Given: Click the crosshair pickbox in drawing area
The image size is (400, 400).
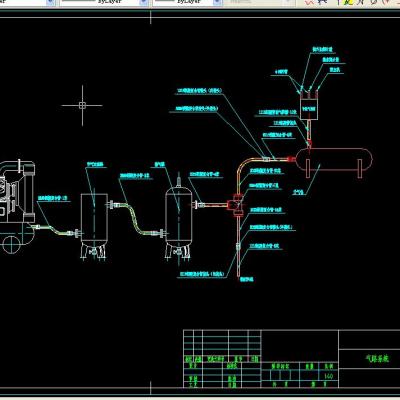Looking at the screenshot, I should point(82,105).
